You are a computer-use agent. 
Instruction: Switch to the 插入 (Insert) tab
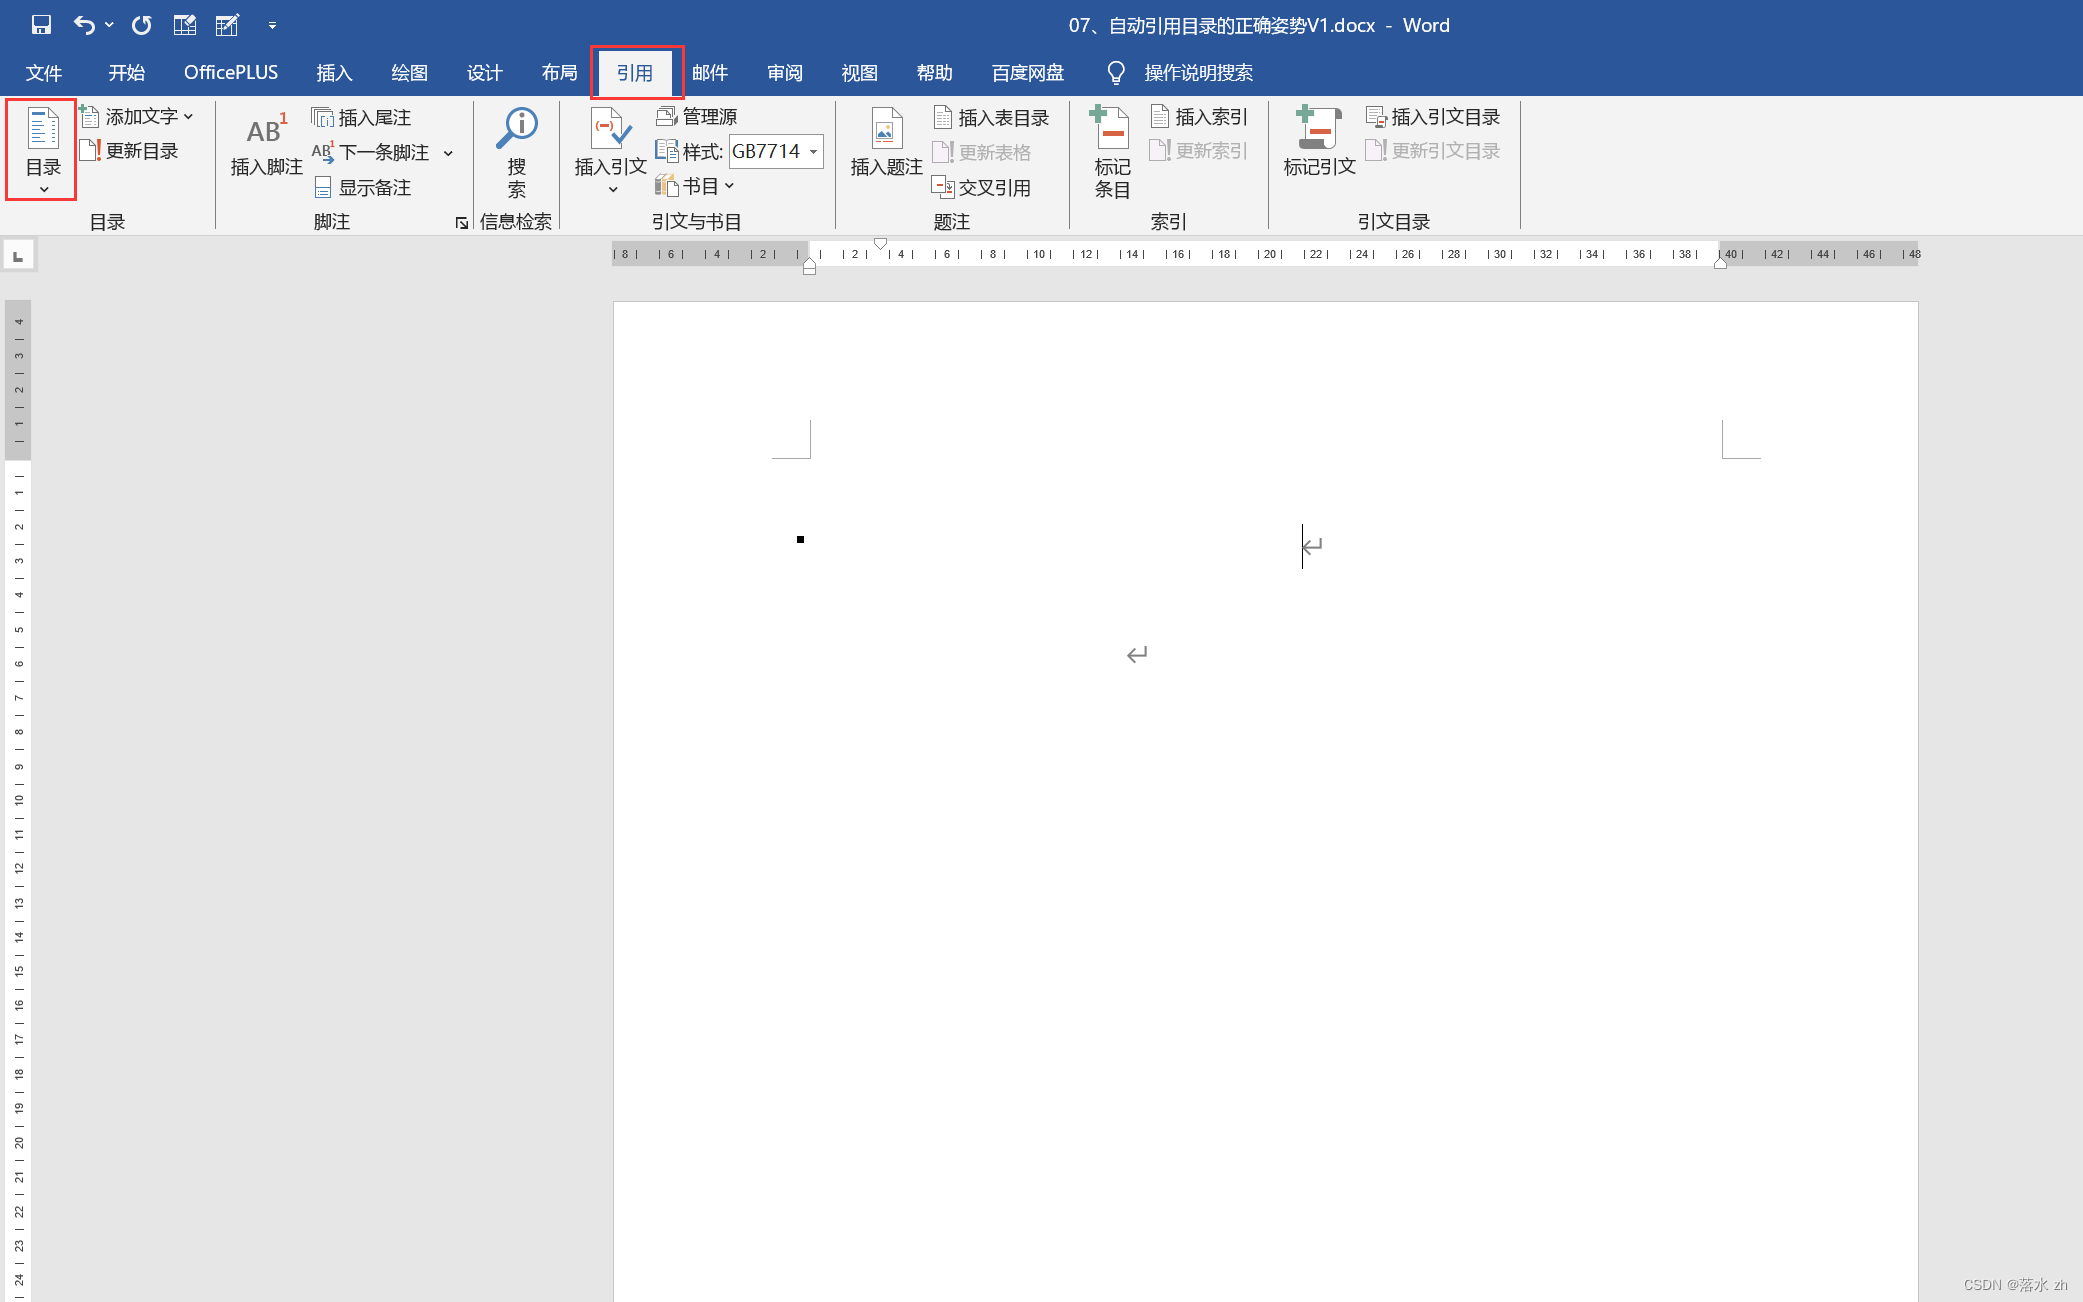tap(334, 73)
